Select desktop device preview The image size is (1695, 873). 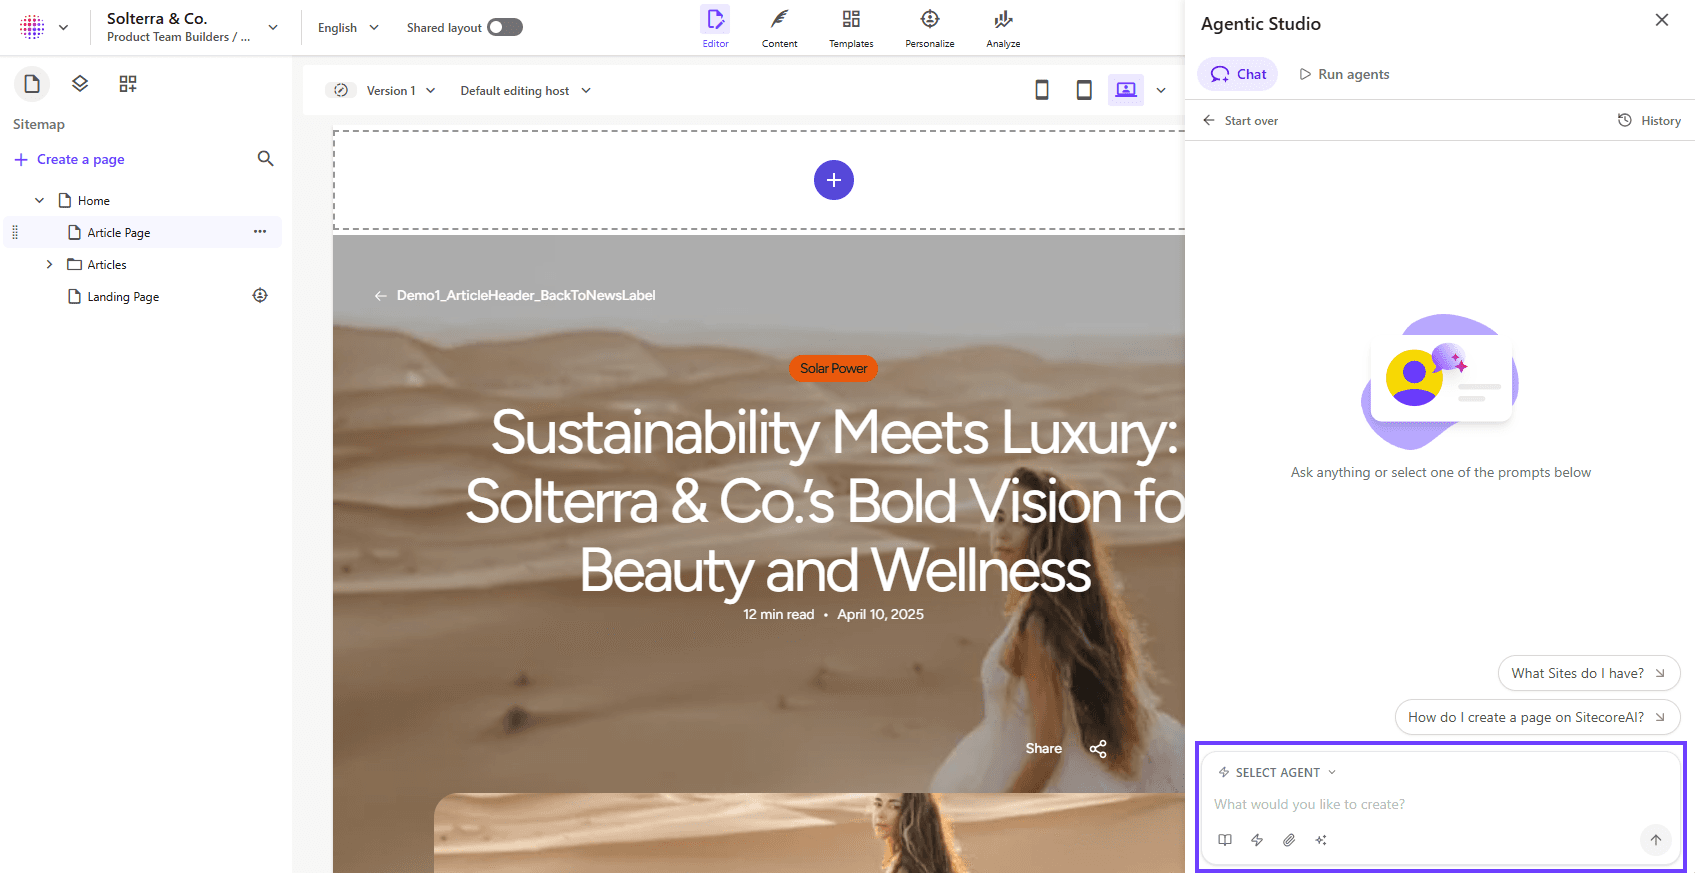tap(1126, 90)
